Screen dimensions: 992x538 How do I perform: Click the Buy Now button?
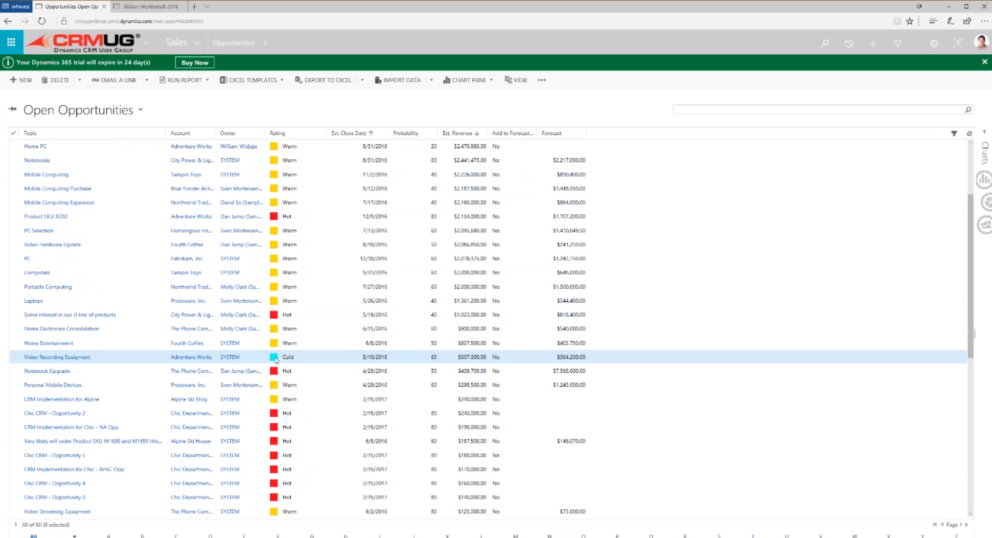(195, 63)
